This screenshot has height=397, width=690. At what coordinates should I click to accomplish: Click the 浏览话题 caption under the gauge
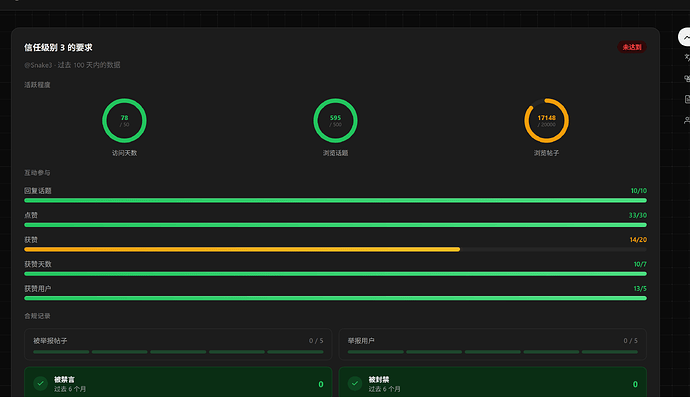click(335, 153)
